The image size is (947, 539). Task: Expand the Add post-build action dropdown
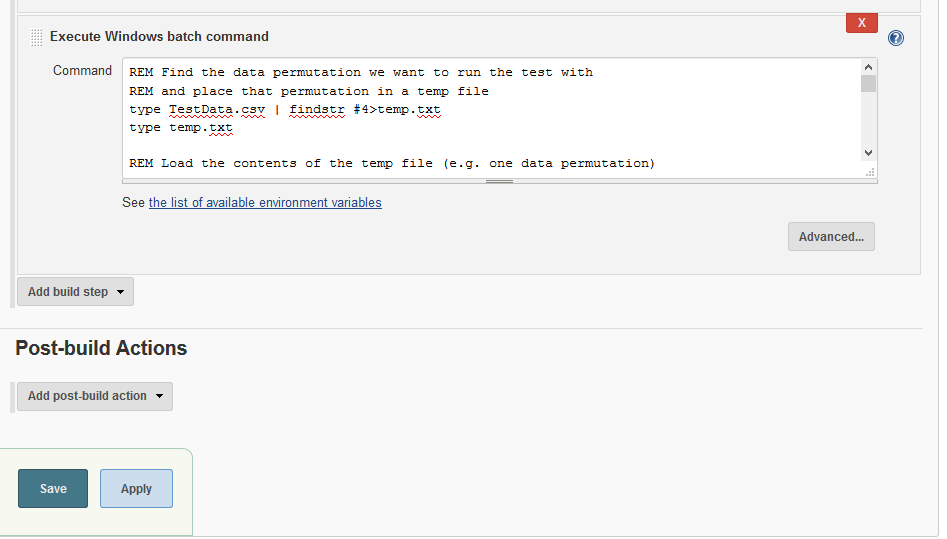95,396
